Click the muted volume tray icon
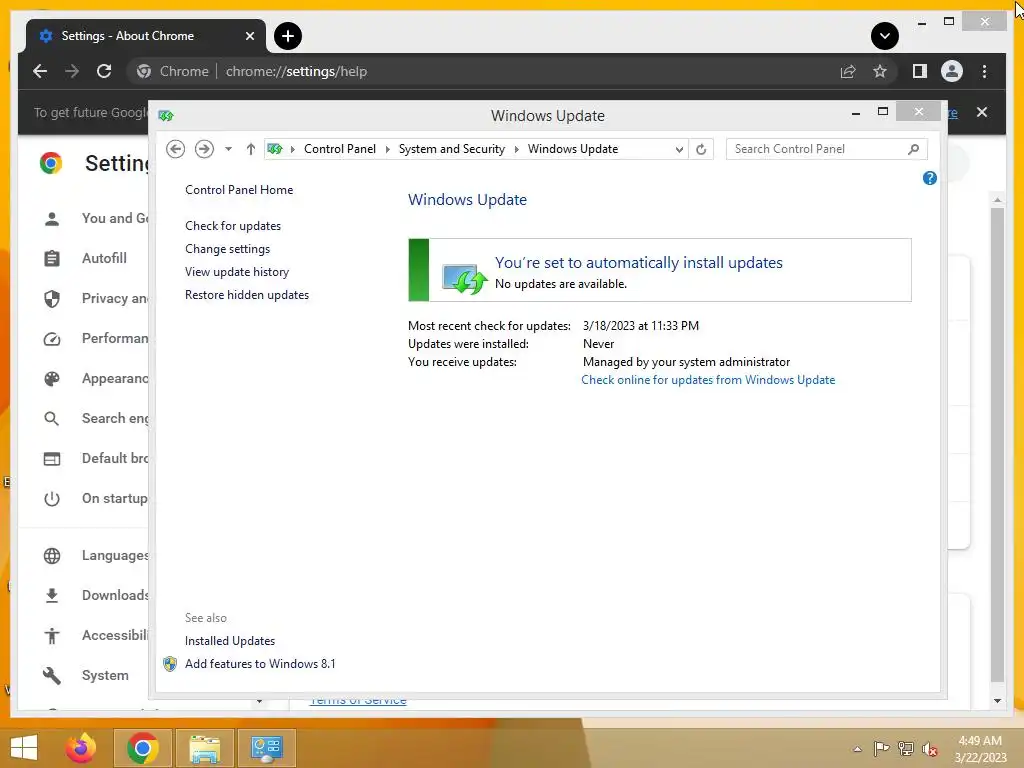The height and width of the screenshot is (768, 1024). tap(929, 749)
